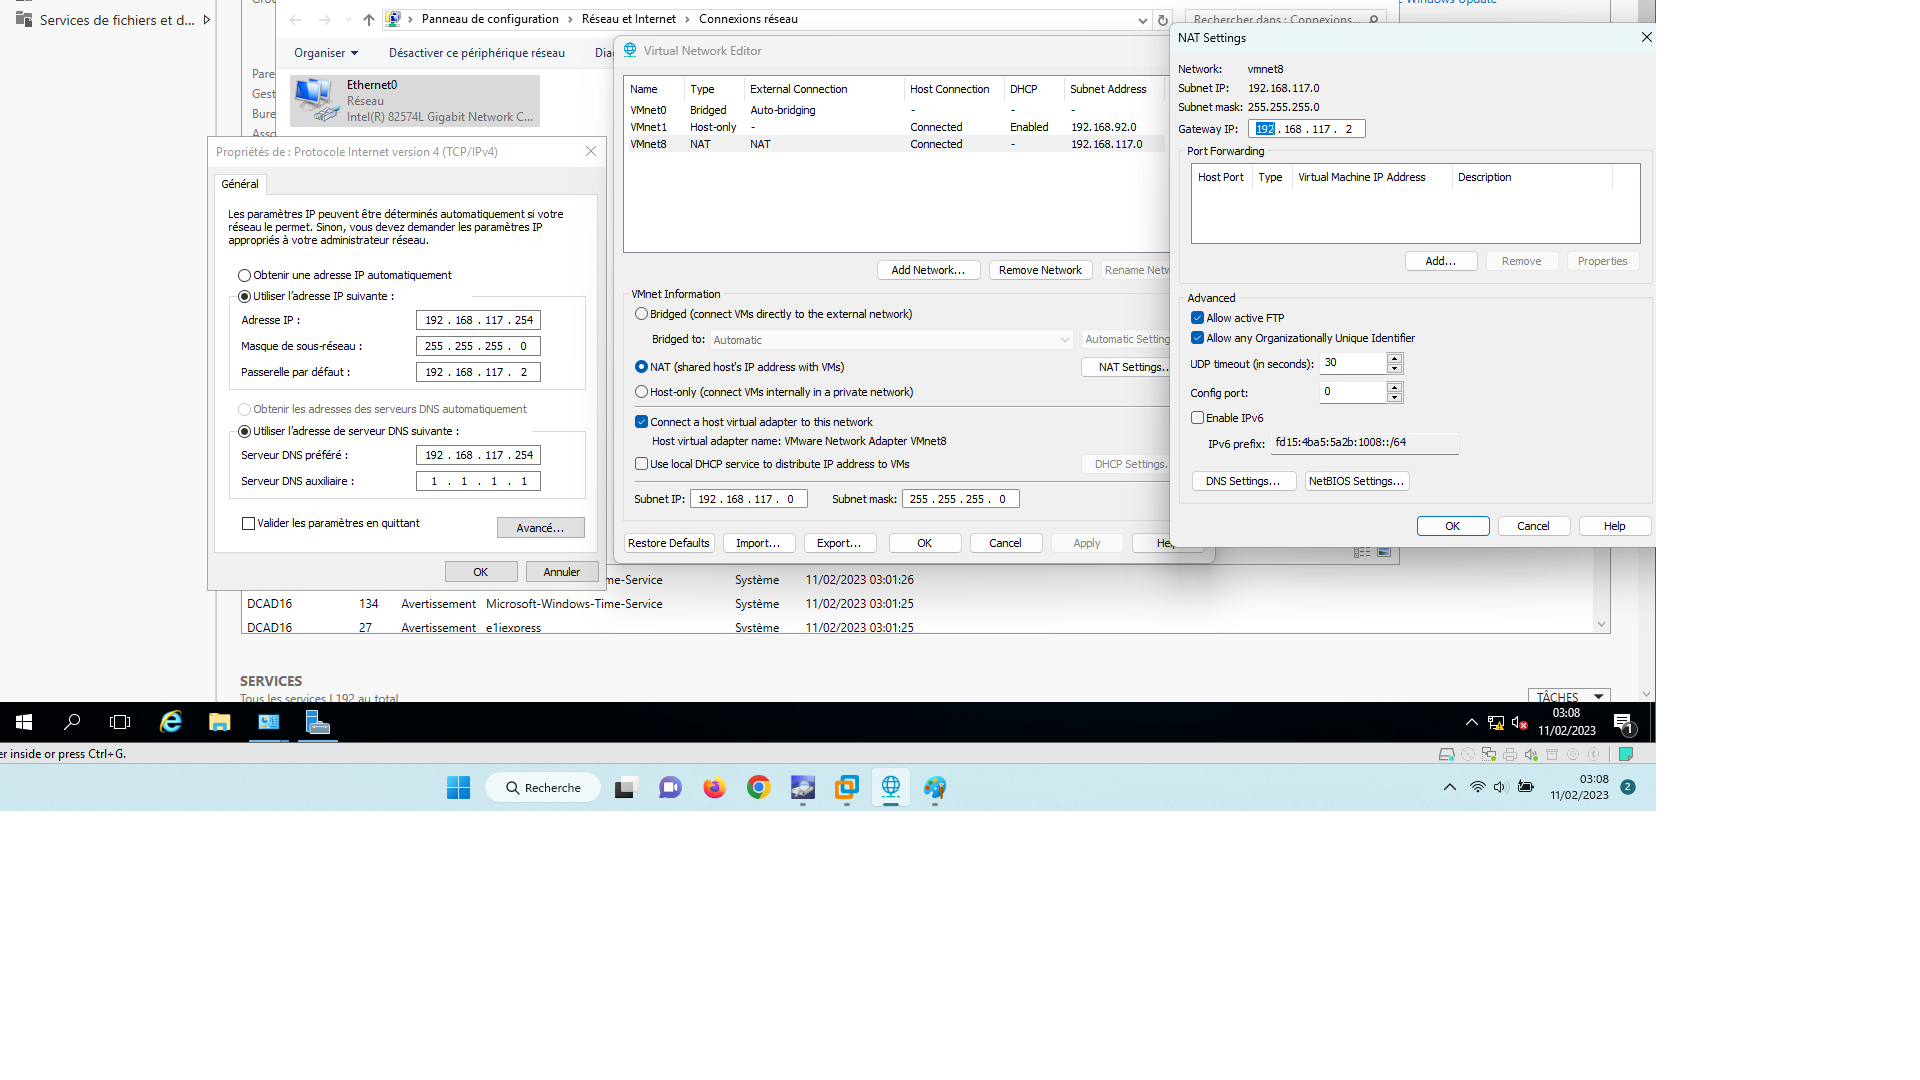Toggle Allow active FTP checkbox
The width and height of the screenshot is (1920, 1080).
coord(1197,318)
